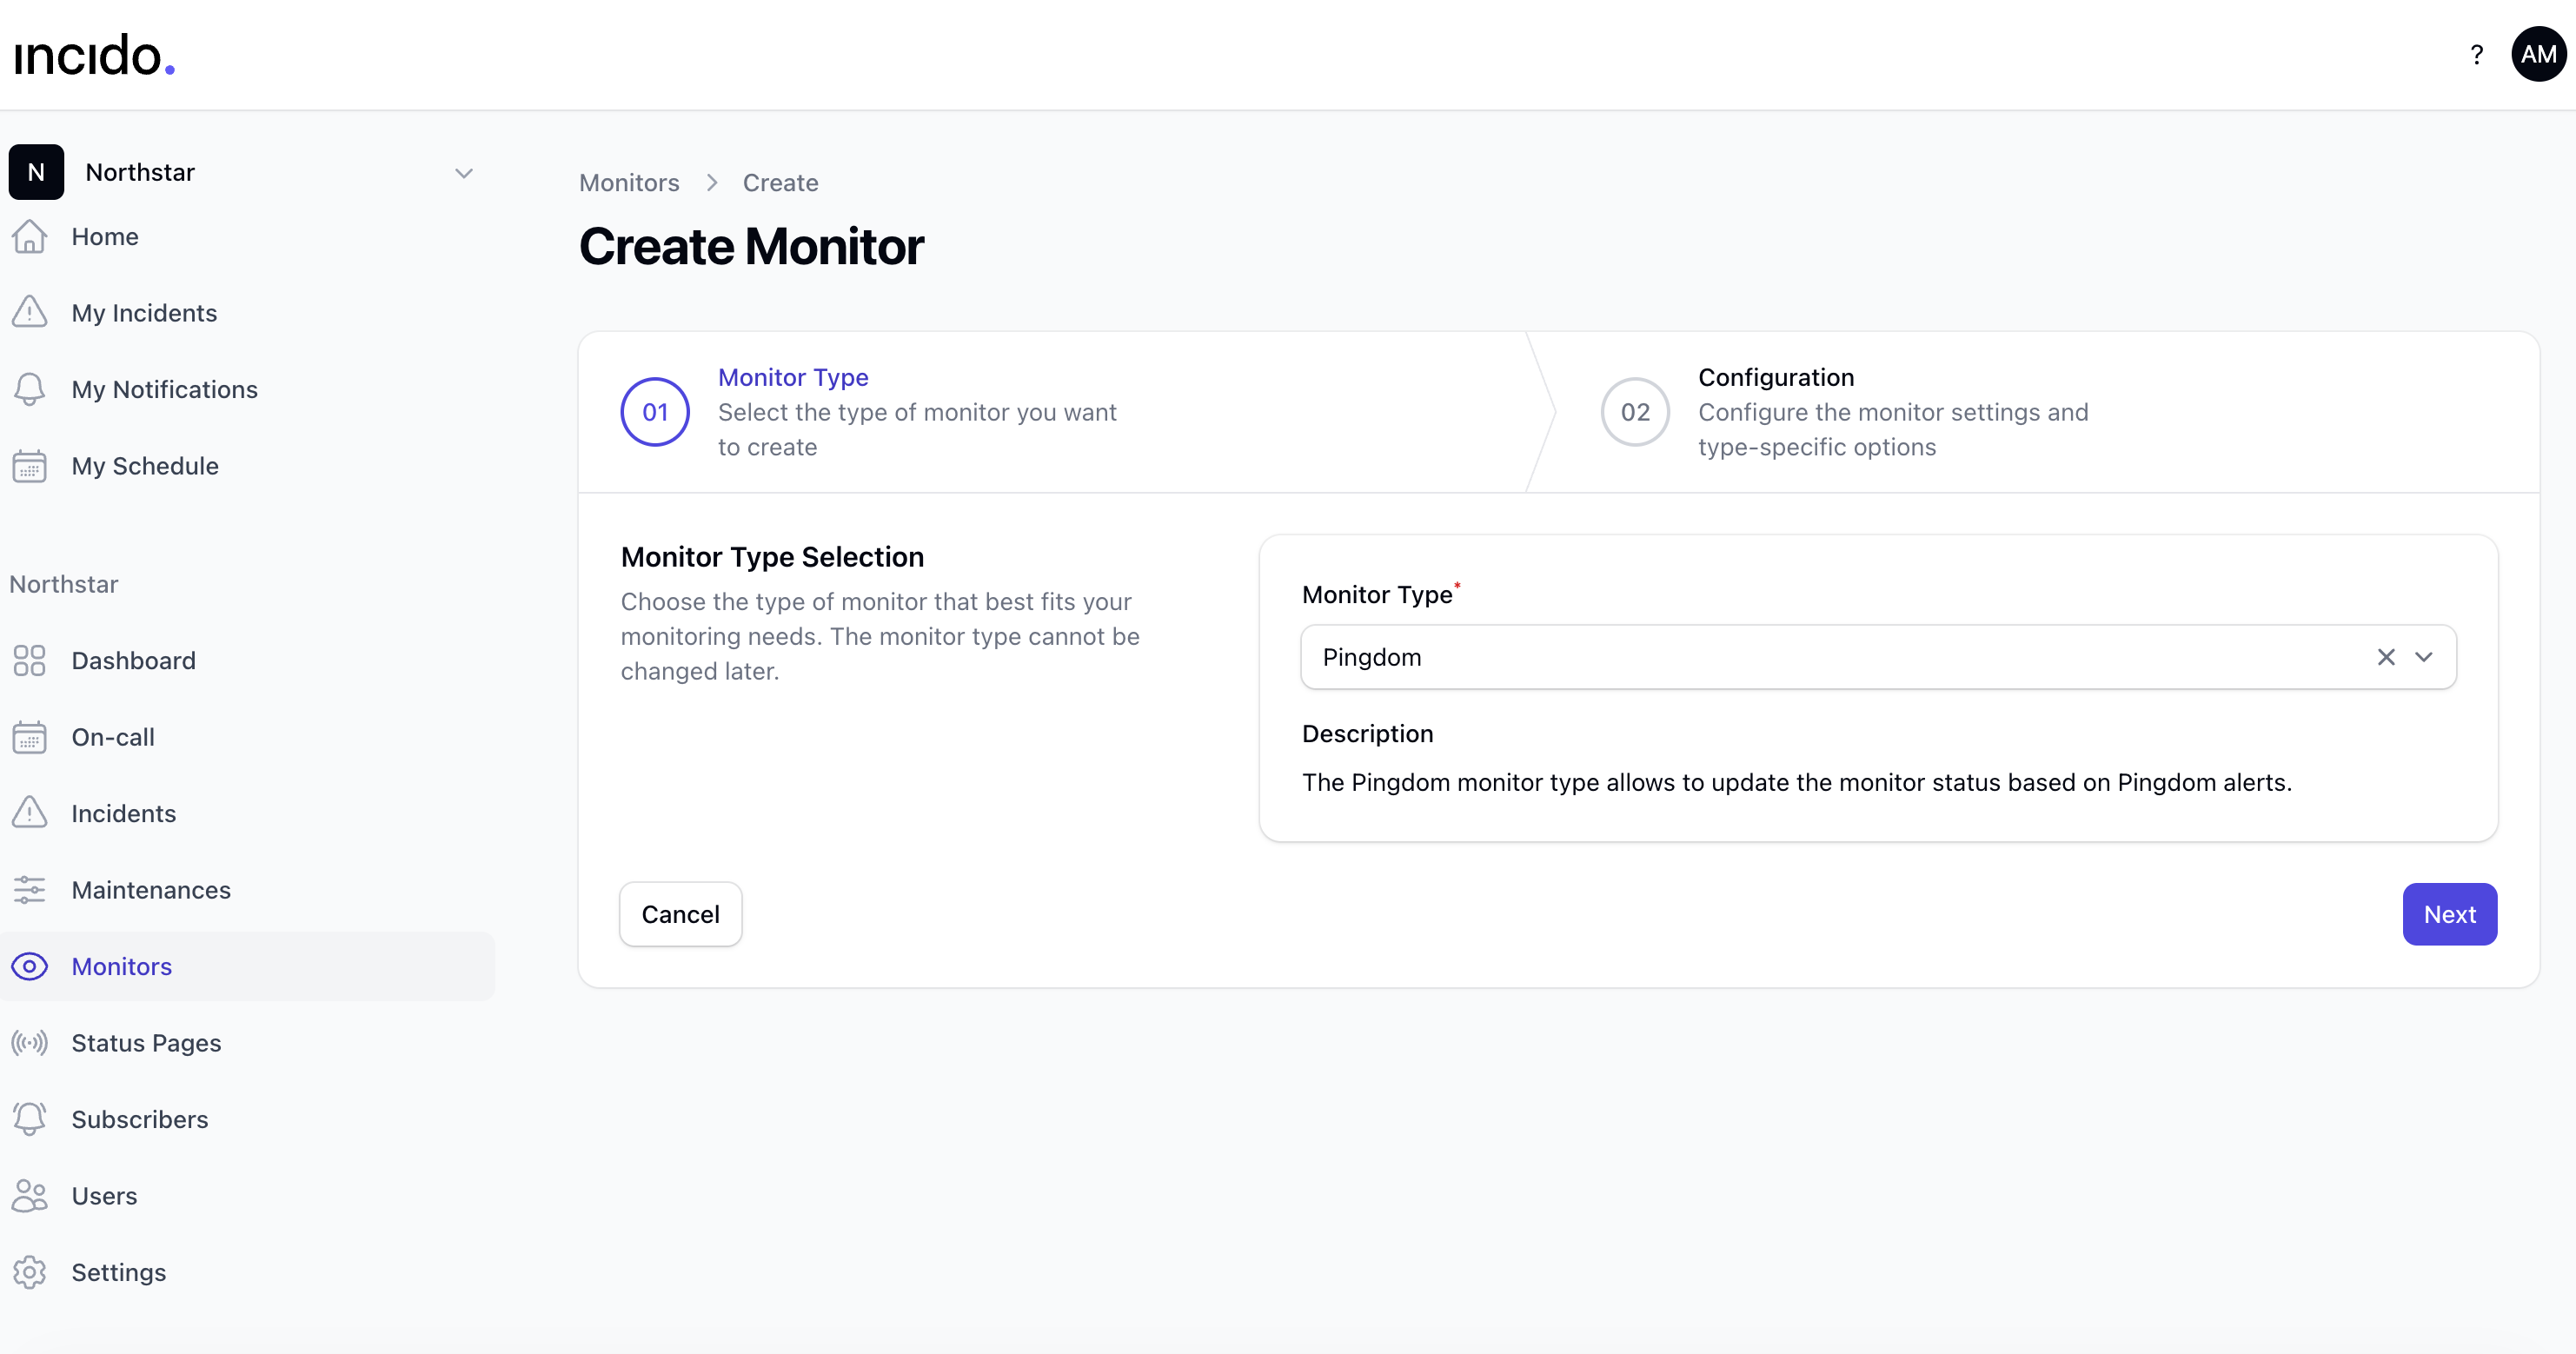This screenshot has width=2576, height=1354.
Task: Click the Description label
Action: 1367,734
